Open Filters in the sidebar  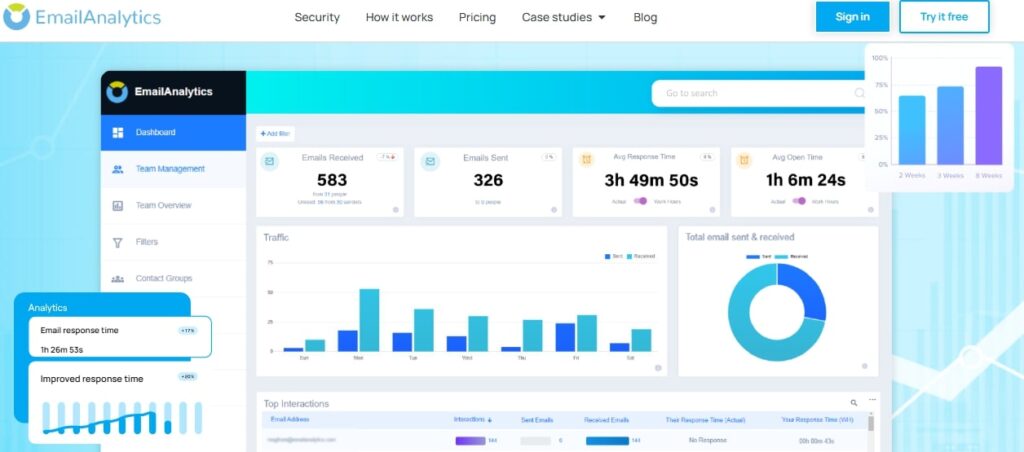[x=173, y=242]
